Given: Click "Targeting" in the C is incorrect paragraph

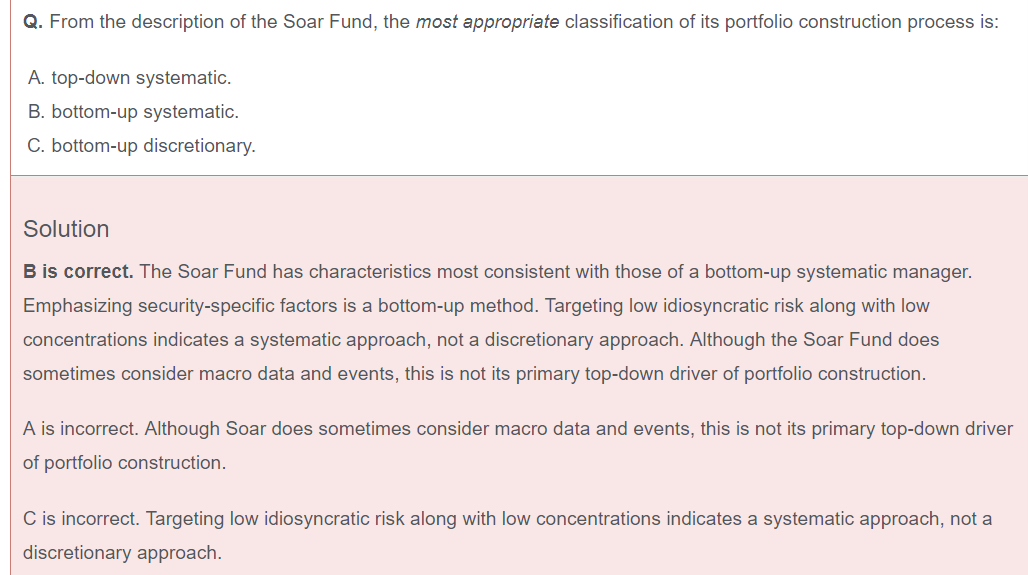Looking at the screenshot, I should [x=185, y=519].
